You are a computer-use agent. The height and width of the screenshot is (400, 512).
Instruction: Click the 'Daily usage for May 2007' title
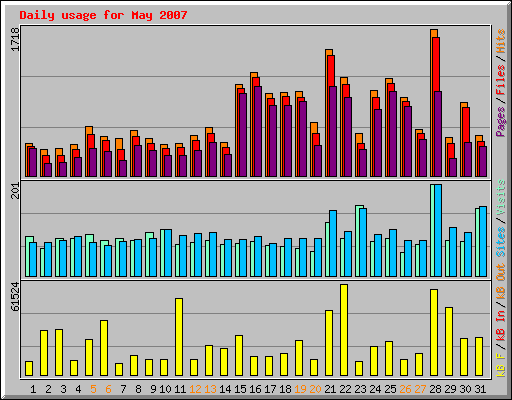point(103,15)
